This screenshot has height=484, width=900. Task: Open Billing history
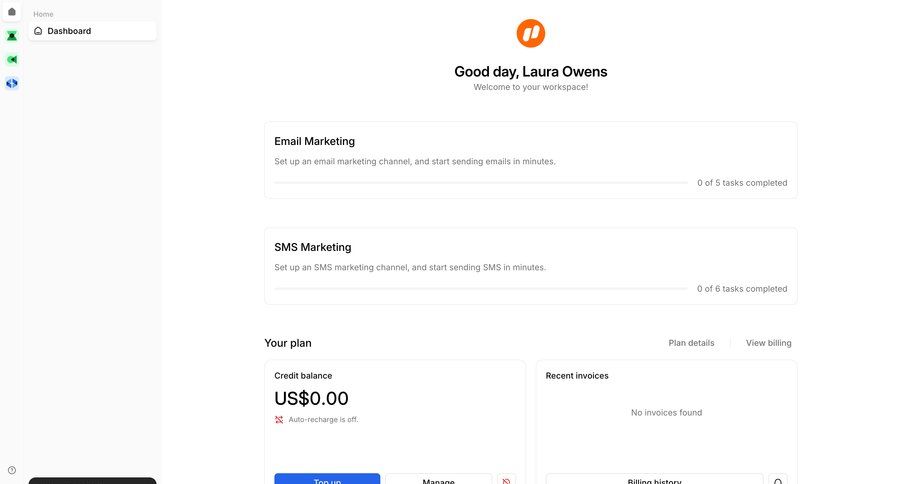click(x=654, y=480)
